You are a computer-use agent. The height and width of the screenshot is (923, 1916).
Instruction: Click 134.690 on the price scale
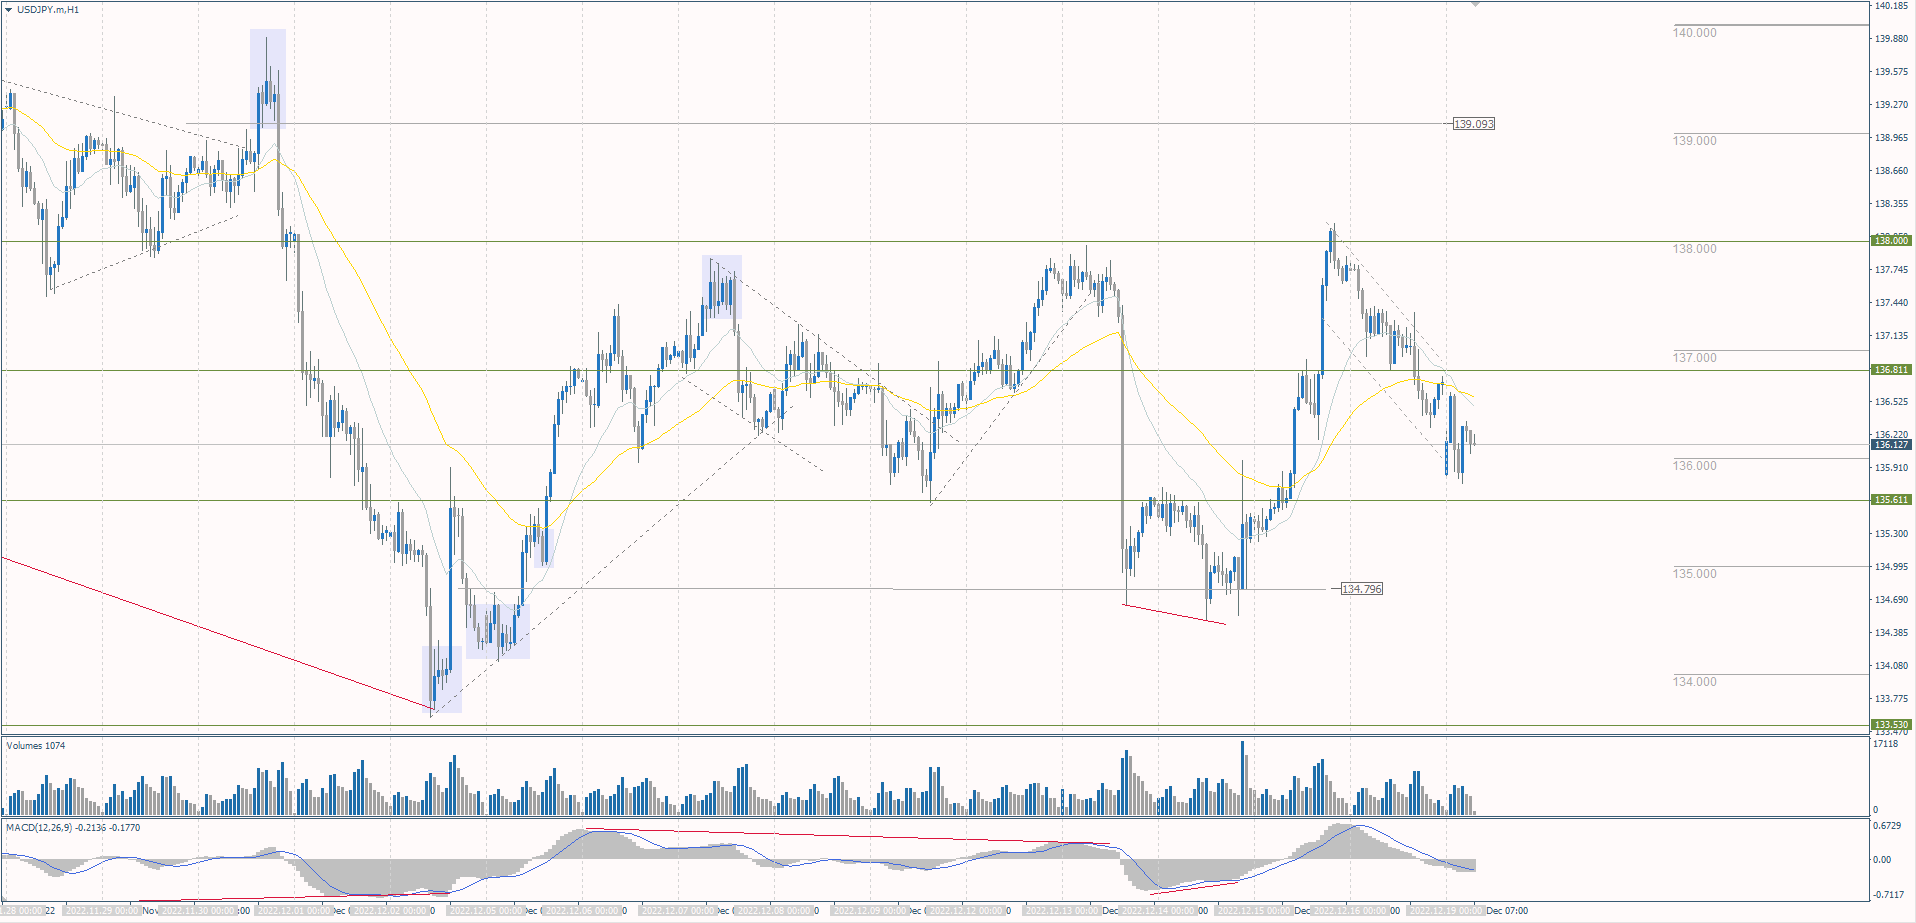(1891, 600)
